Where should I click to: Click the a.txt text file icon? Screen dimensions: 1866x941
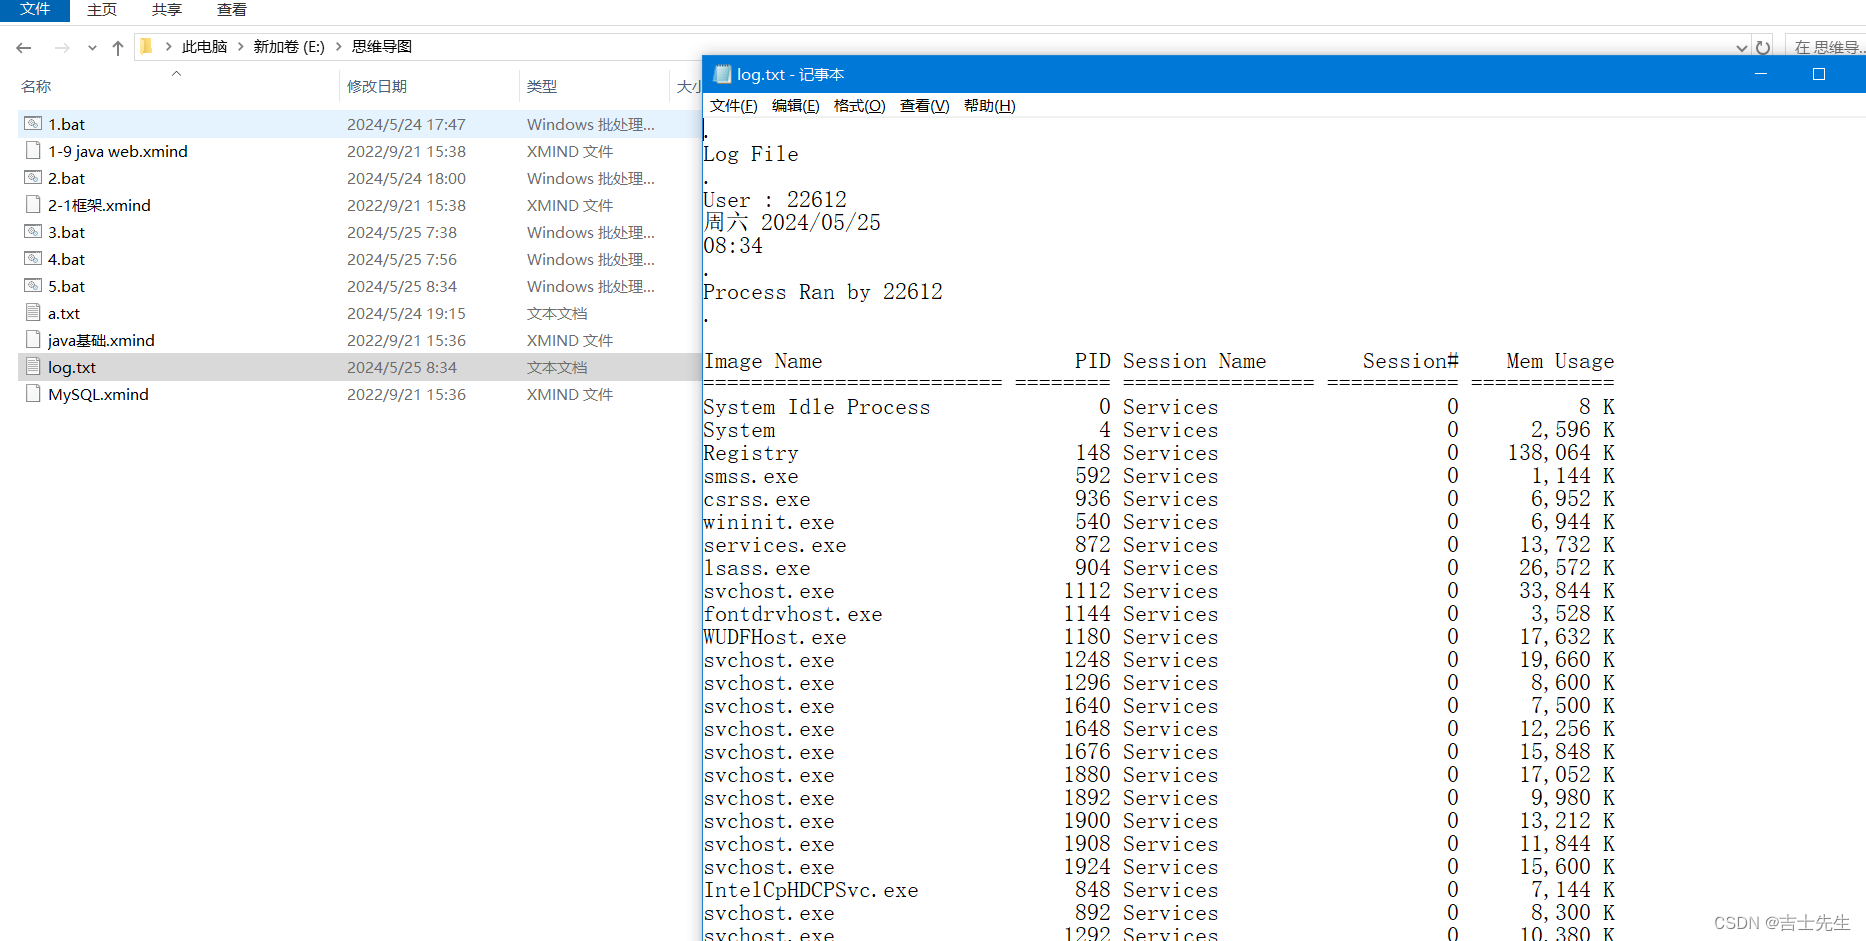33,313
